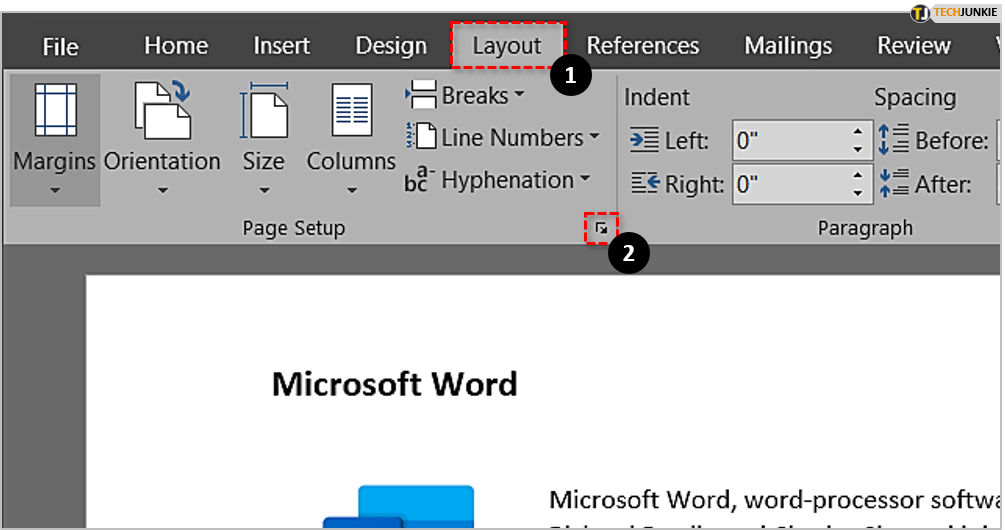The width and height of the screenshot is (1005, 530).
Task: Select the Columns layout icon
Action: (351, 110)
